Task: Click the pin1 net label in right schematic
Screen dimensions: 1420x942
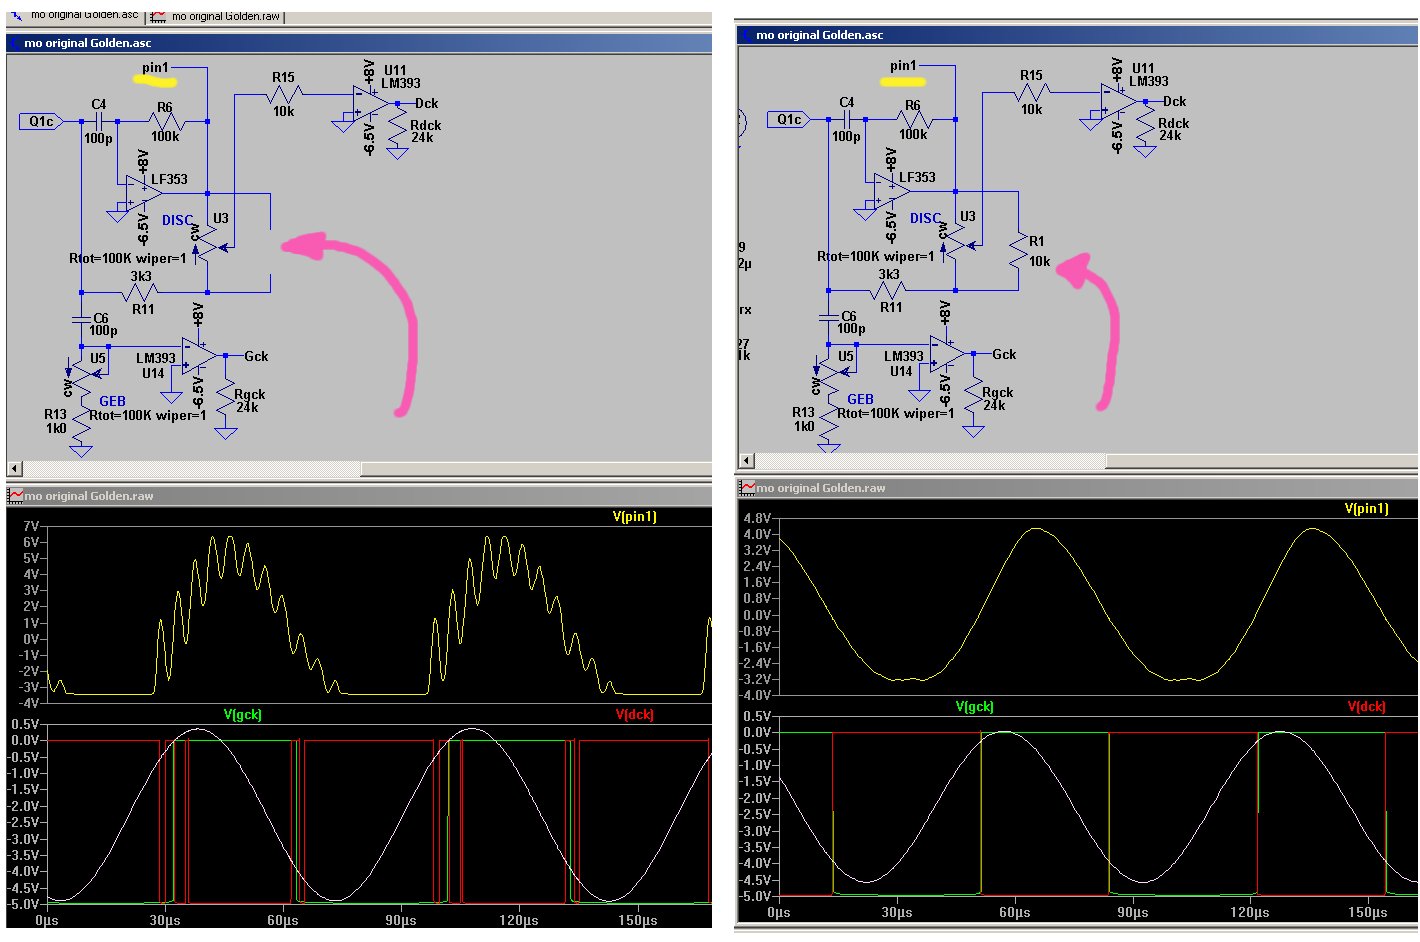Action: tap(903, 66)
